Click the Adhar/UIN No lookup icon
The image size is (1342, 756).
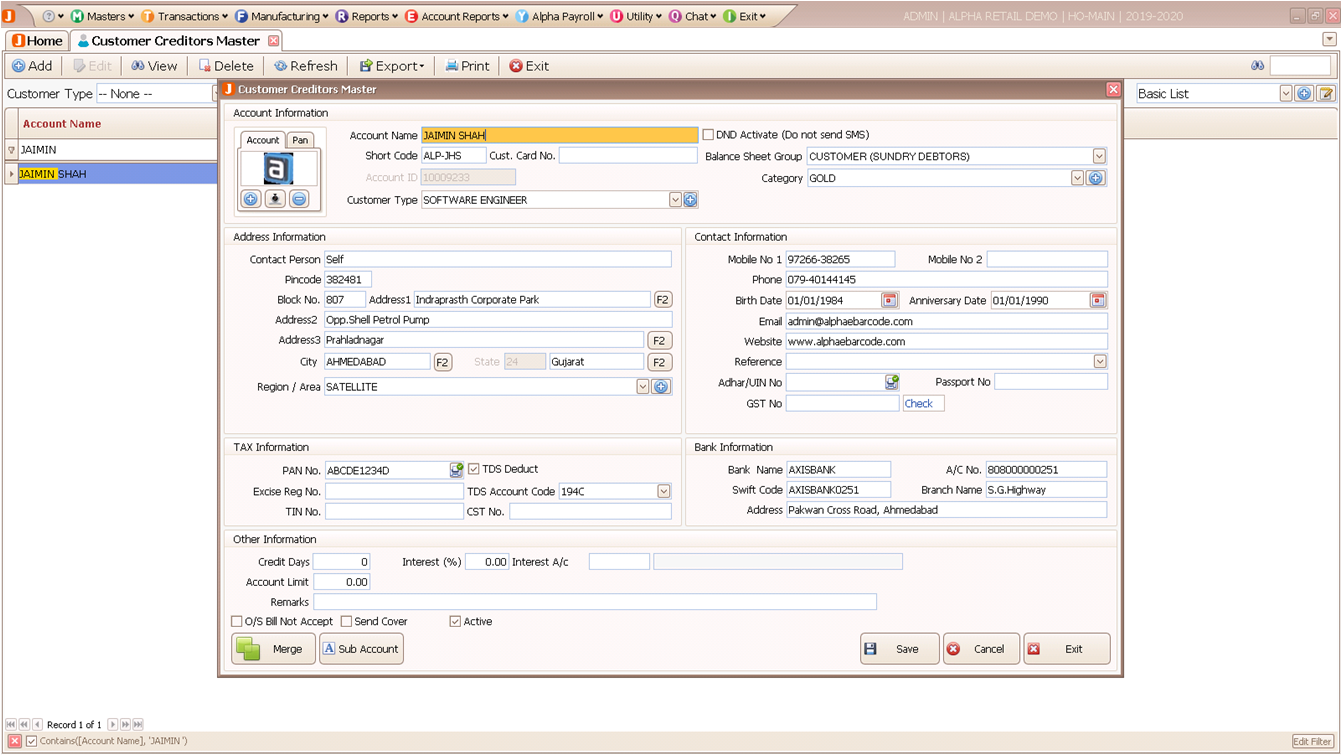click(891, 382)
